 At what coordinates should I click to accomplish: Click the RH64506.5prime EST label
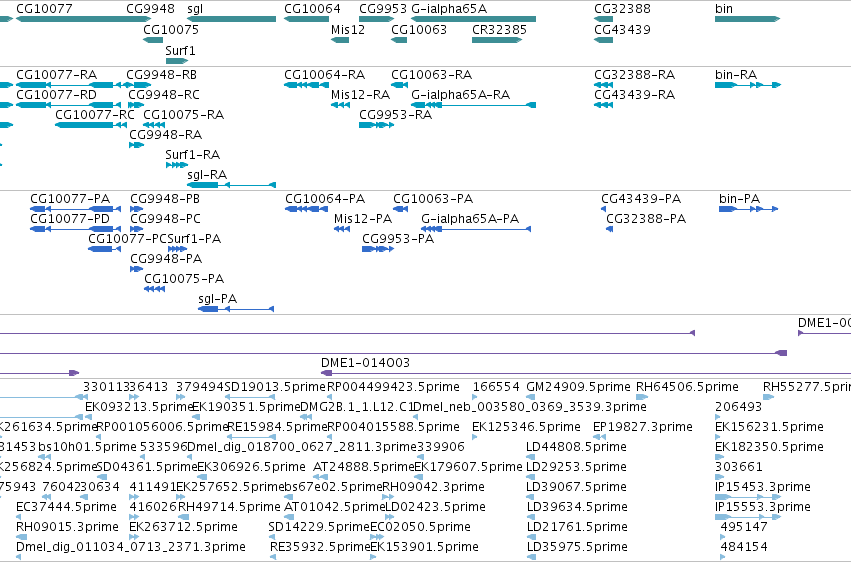[687, 387]
